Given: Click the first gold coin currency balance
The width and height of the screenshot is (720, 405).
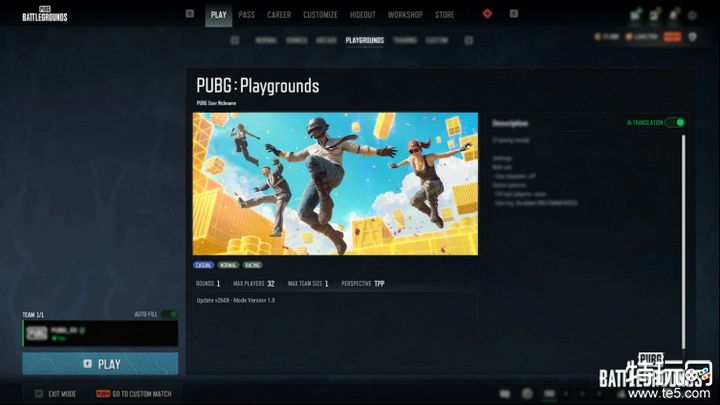Looking at the screenshot, I should (607, 37).
